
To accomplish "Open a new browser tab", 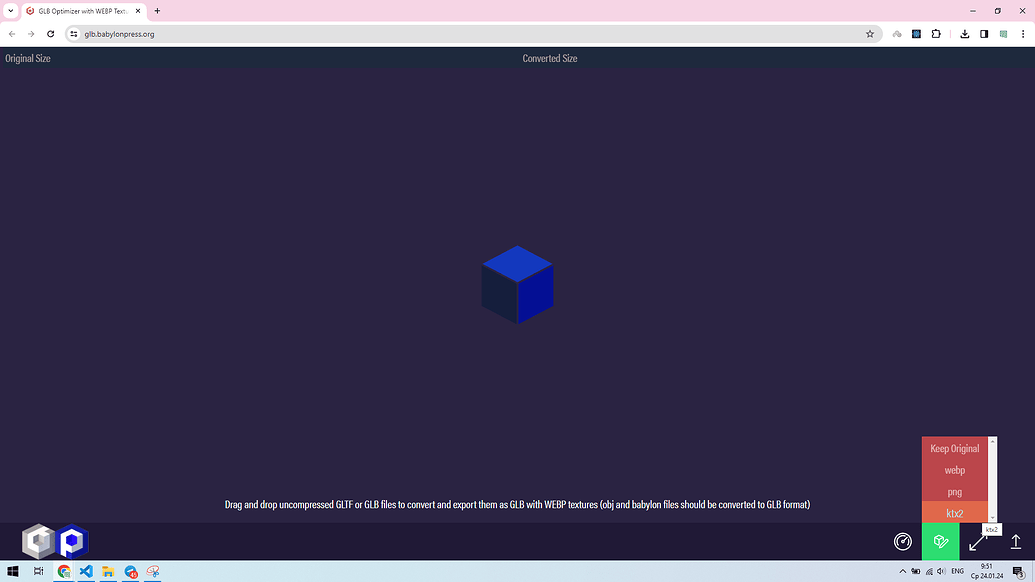I will tap(156, 11).
